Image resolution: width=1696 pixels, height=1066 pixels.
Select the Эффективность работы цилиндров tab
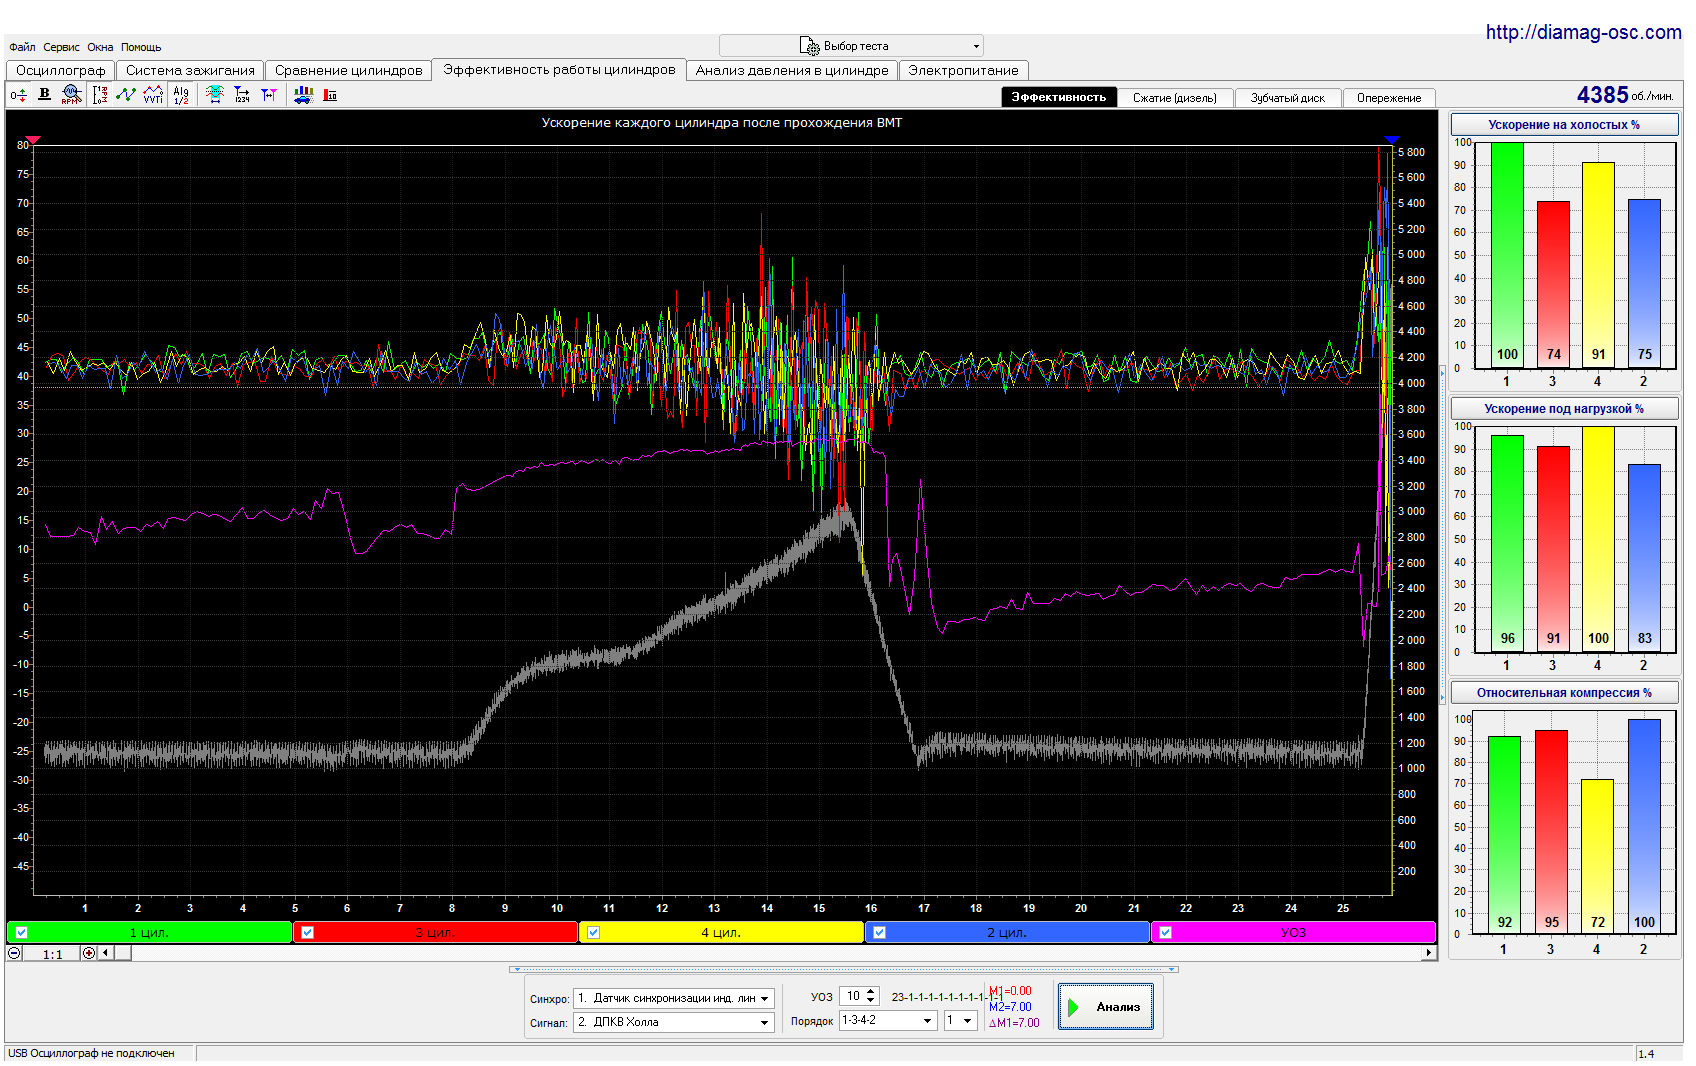point(559,69)
